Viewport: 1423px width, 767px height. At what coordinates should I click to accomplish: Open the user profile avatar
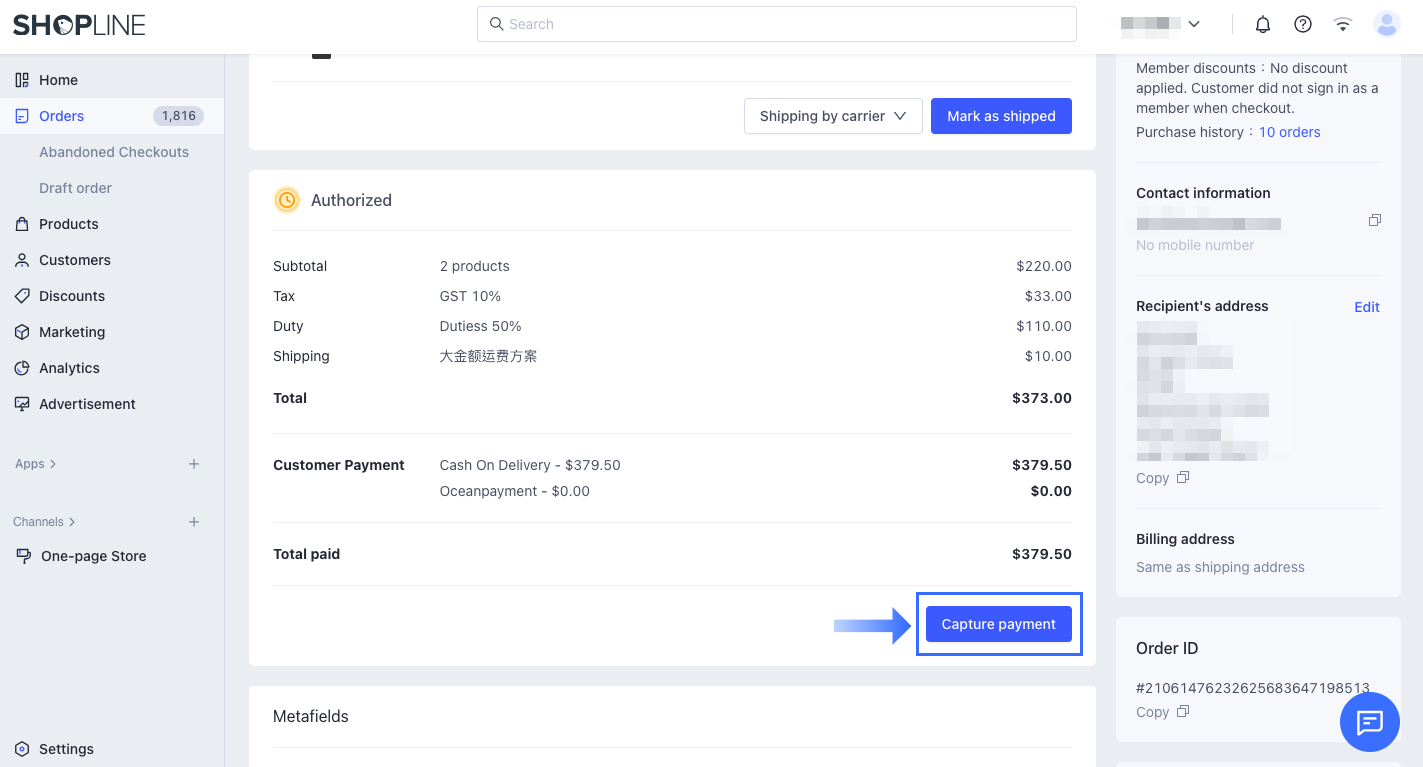tap(1387, 24)
